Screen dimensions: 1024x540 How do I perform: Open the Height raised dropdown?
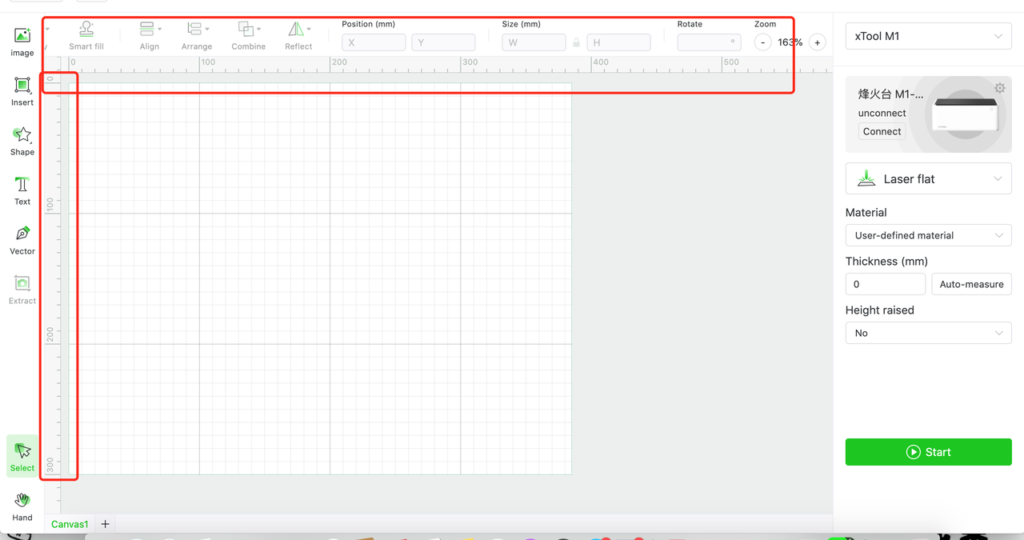[928, 333]
